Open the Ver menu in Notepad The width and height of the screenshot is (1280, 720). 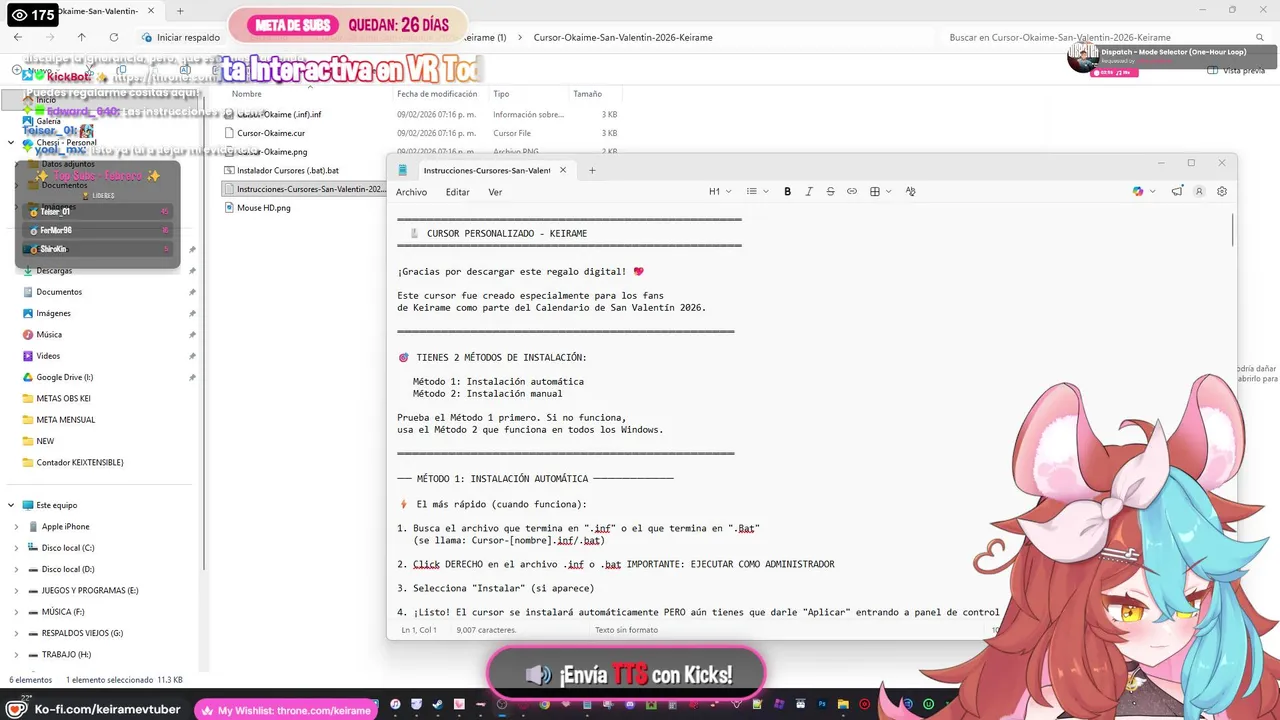coord(495,192)
